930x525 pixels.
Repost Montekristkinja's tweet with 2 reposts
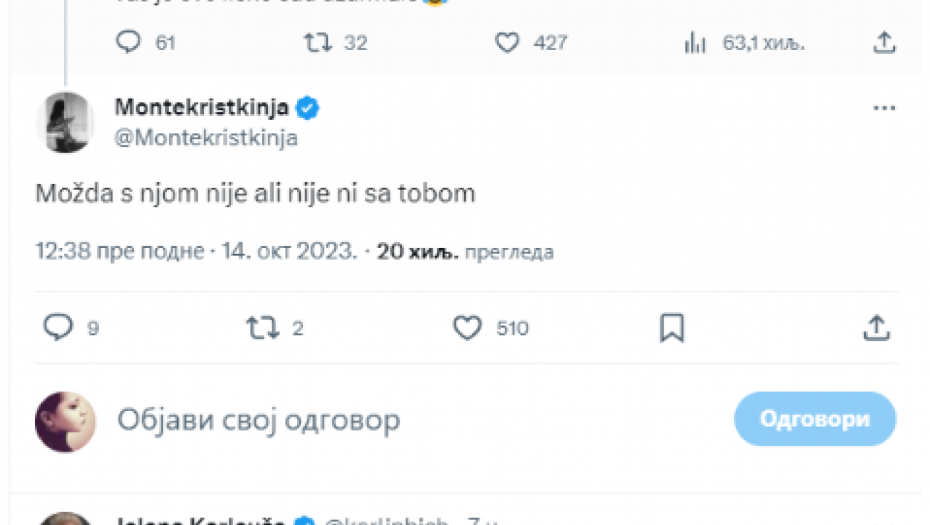point(263,327)
